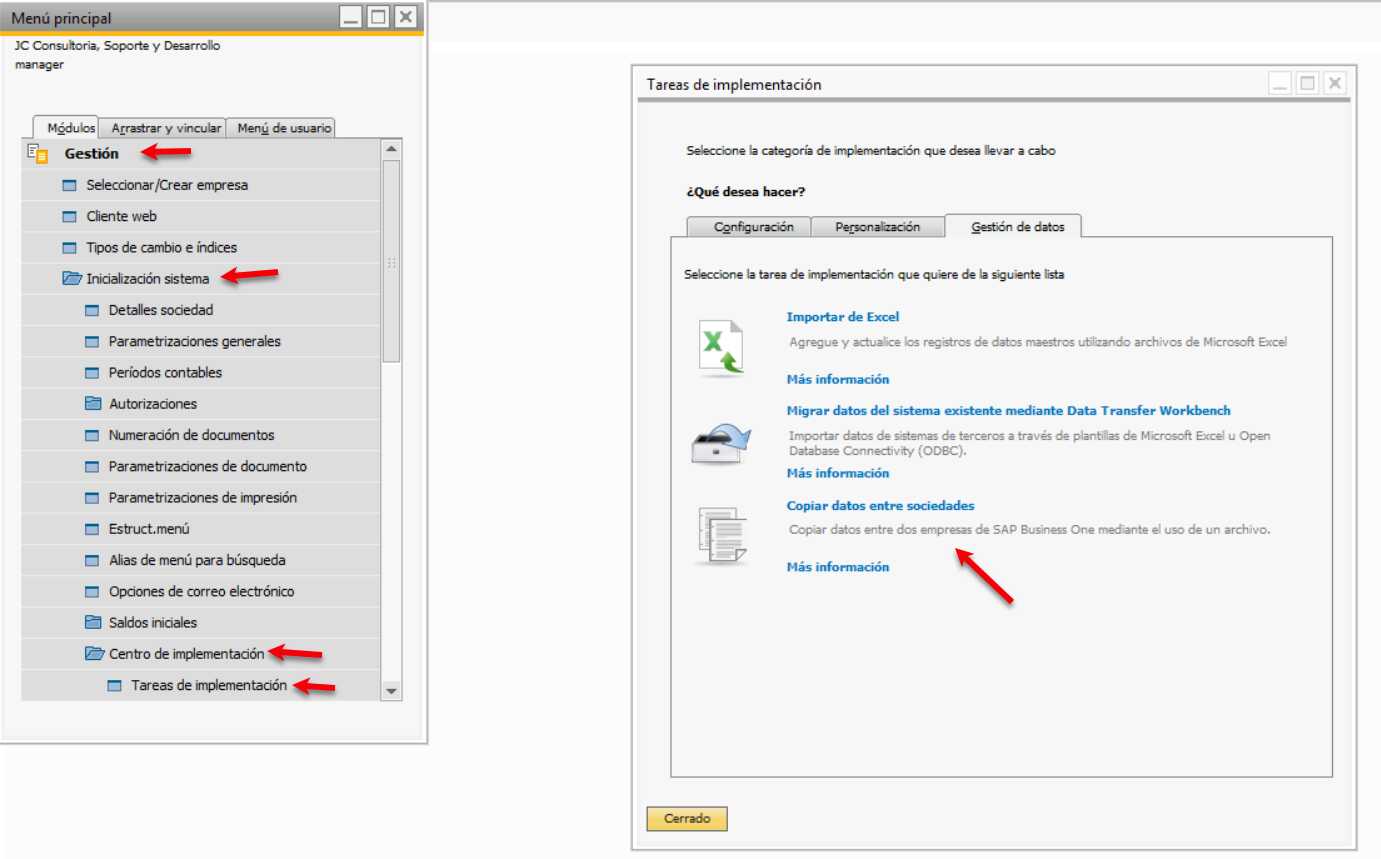Collapse the Inicialización sistema folder
1381x859 pixels.
point(71,279)
